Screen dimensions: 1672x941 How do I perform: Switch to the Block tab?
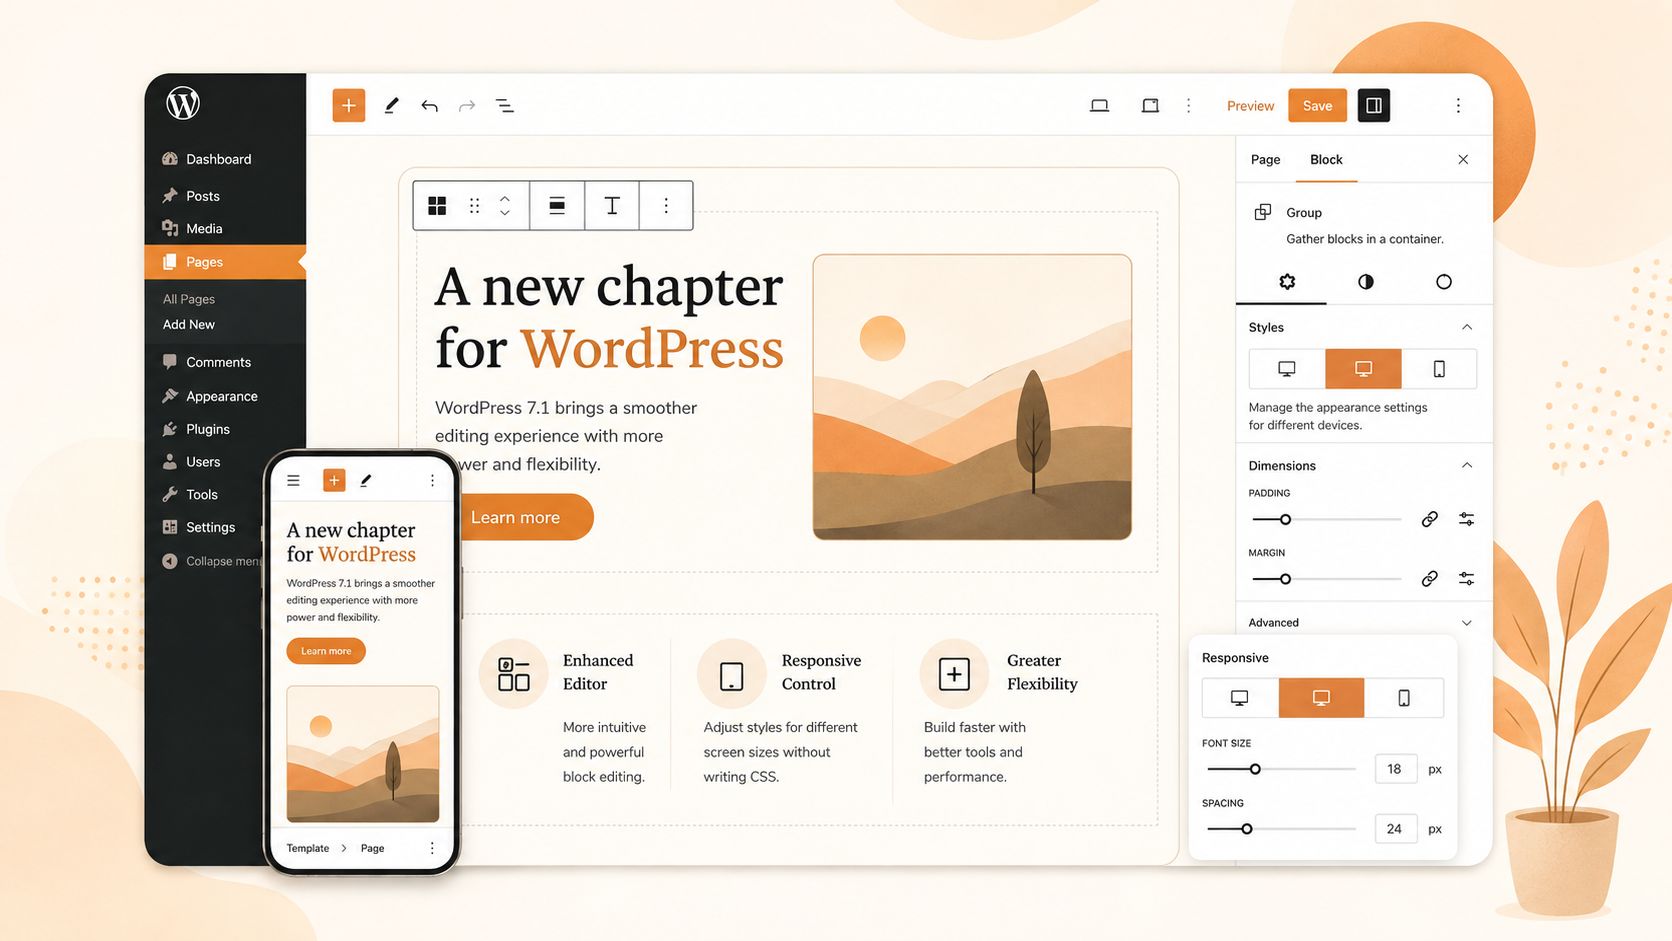pyautogui.click(x=1326, y=159)
